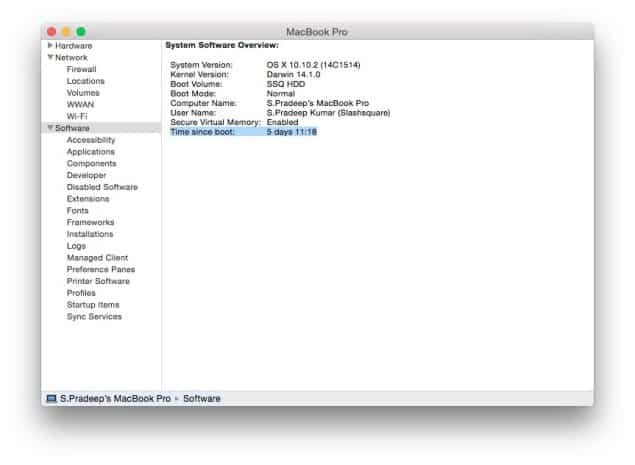The width and height of the screenshot is (635, 465).
Task: Expand the Hardware category triangle
Action: (x=50, y=45)
